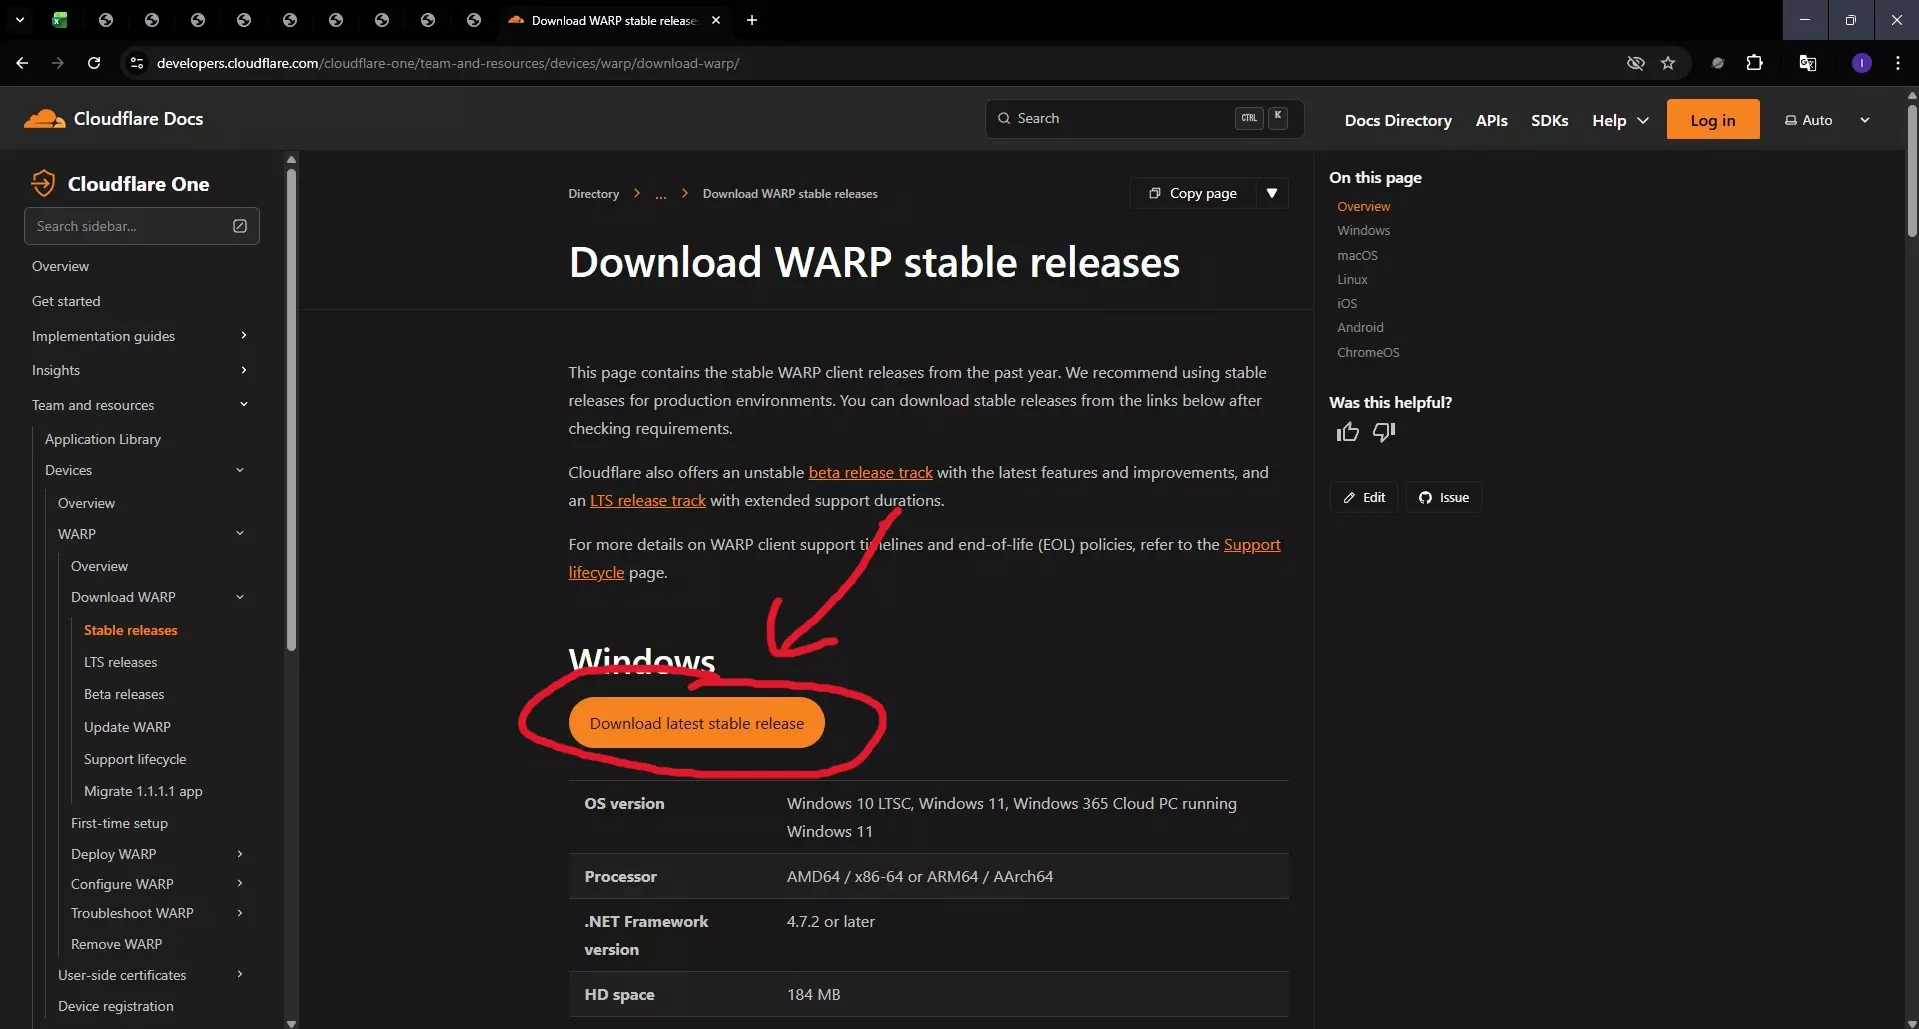Follow the beta release track link

tap(870, 472)
